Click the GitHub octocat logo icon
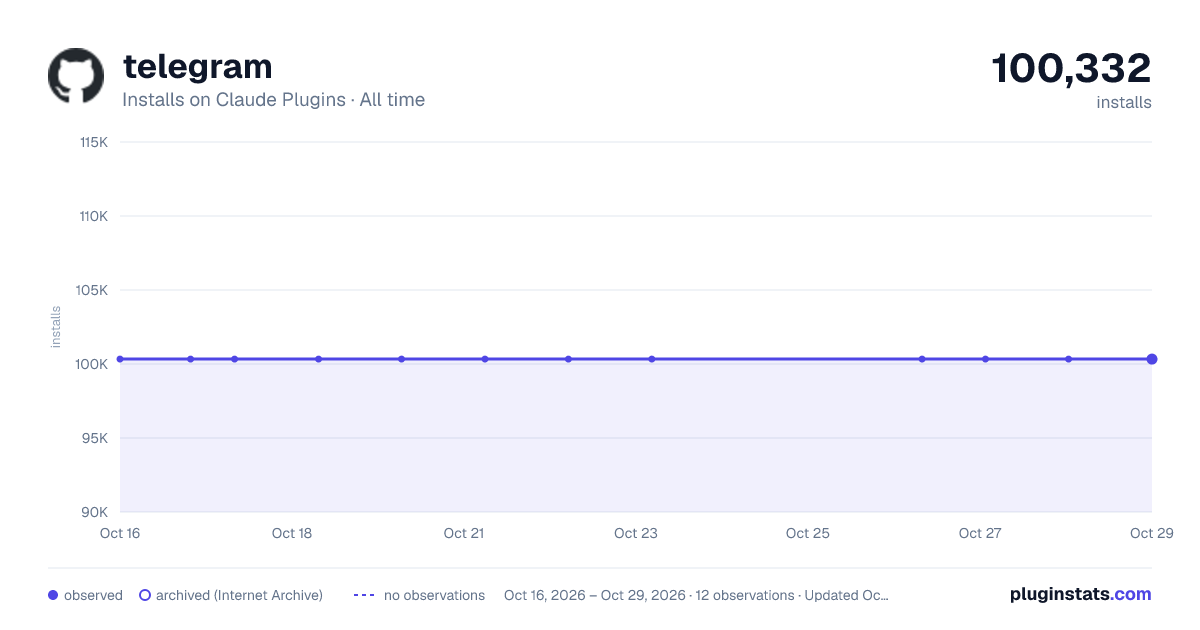1200x630 pixels. 76,76
